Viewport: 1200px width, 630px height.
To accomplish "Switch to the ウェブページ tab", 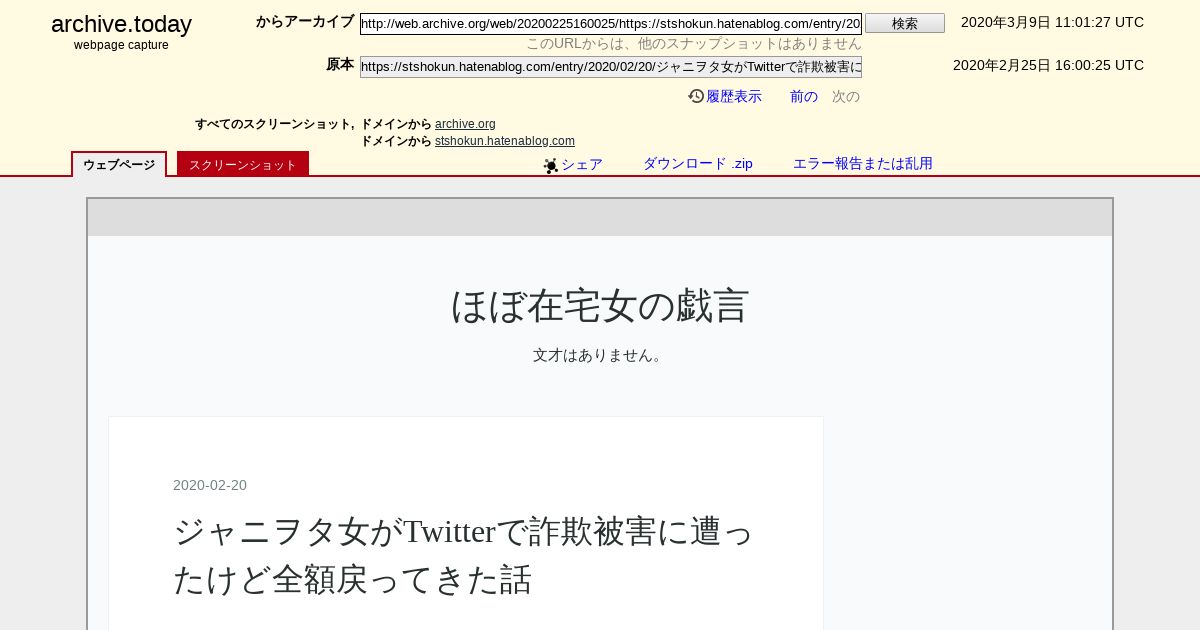I will [x=119, y=165].
